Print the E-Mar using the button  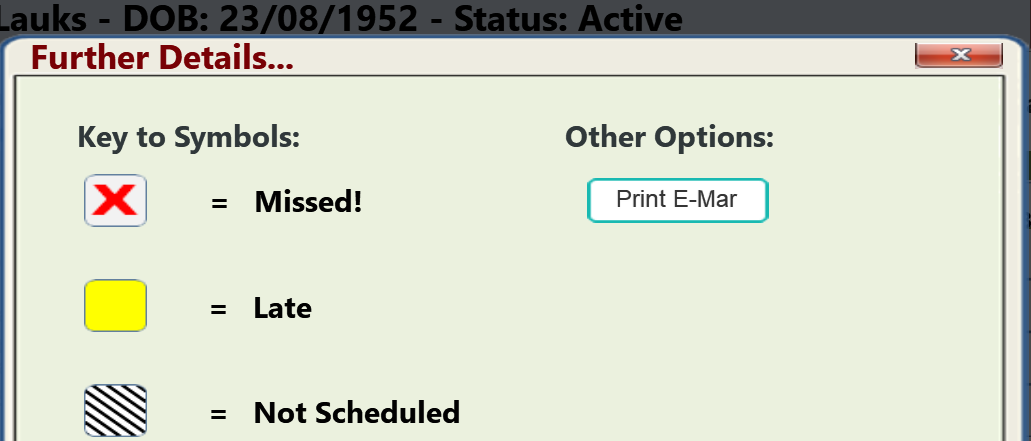(x=677, y=200)
